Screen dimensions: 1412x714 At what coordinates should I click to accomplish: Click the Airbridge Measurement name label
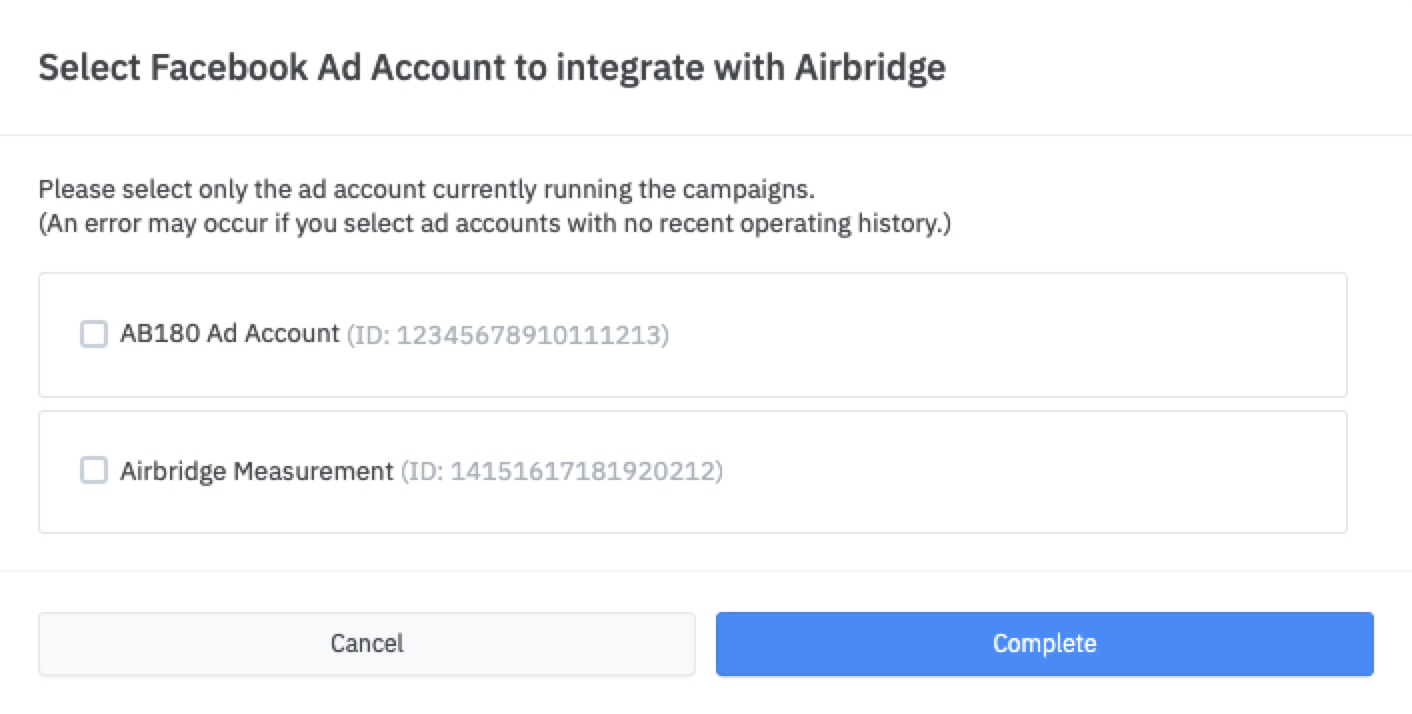pyautogui.click(x=257, y=471)
